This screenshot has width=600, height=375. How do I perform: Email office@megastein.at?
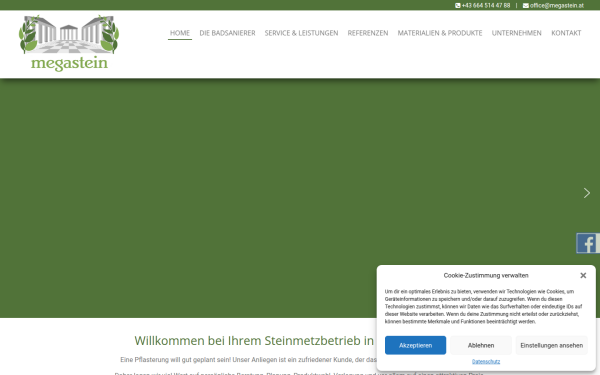[553, 5]
